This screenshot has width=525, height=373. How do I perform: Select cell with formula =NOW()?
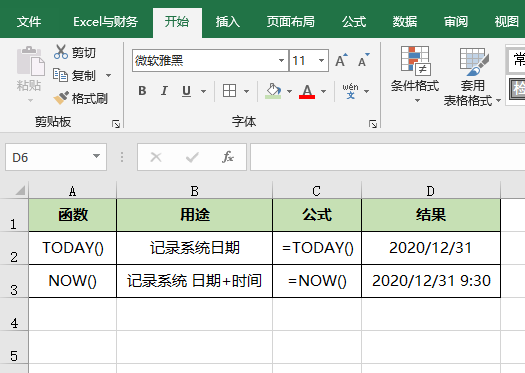317,281
